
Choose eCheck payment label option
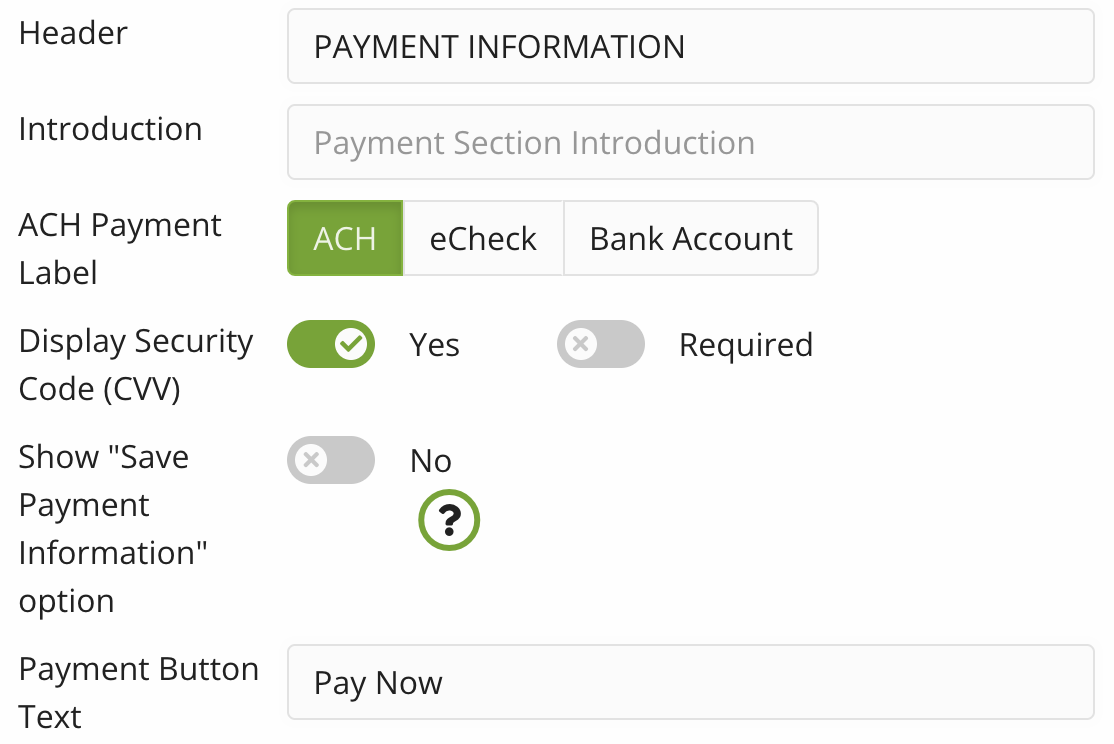tap(483, 238)
